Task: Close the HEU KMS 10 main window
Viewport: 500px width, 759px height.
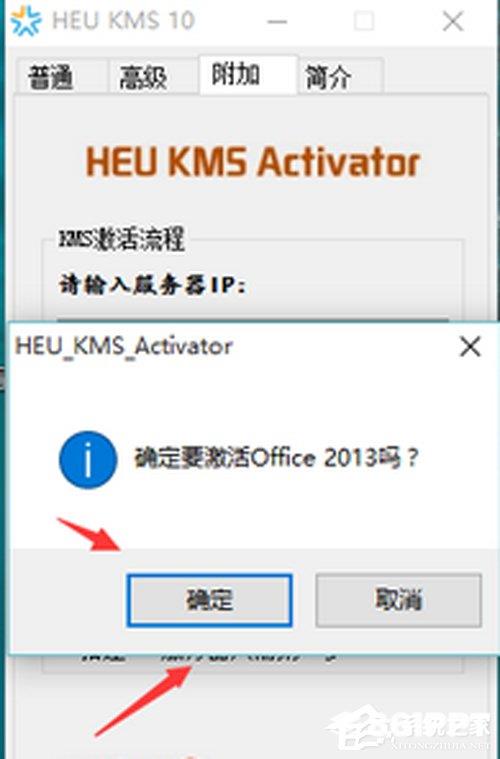Action: click(x=453, y=21)
